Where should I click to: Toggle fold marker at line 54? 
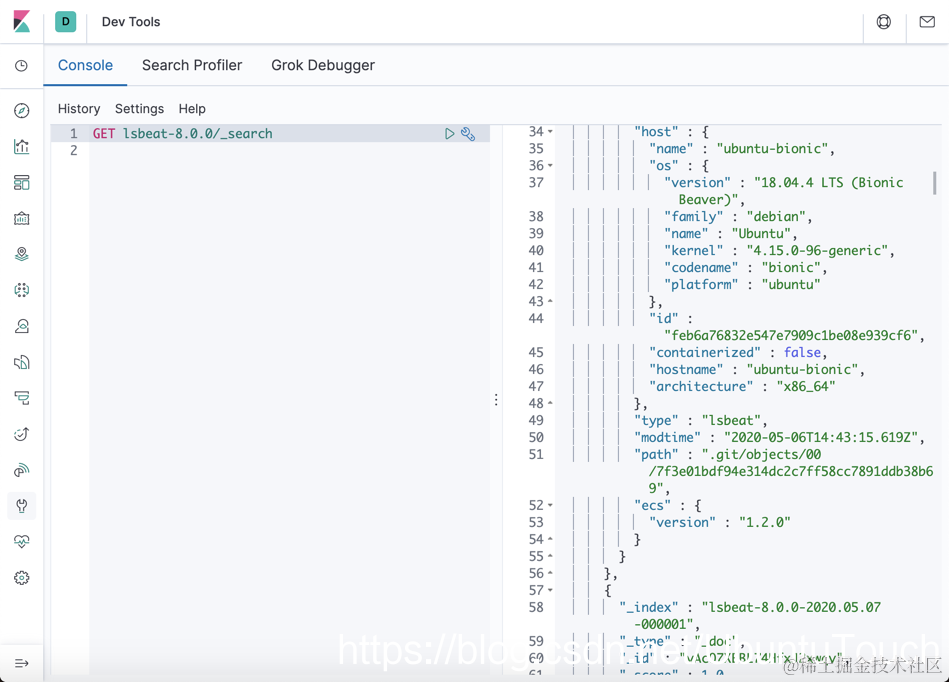(x=550, y=539)
